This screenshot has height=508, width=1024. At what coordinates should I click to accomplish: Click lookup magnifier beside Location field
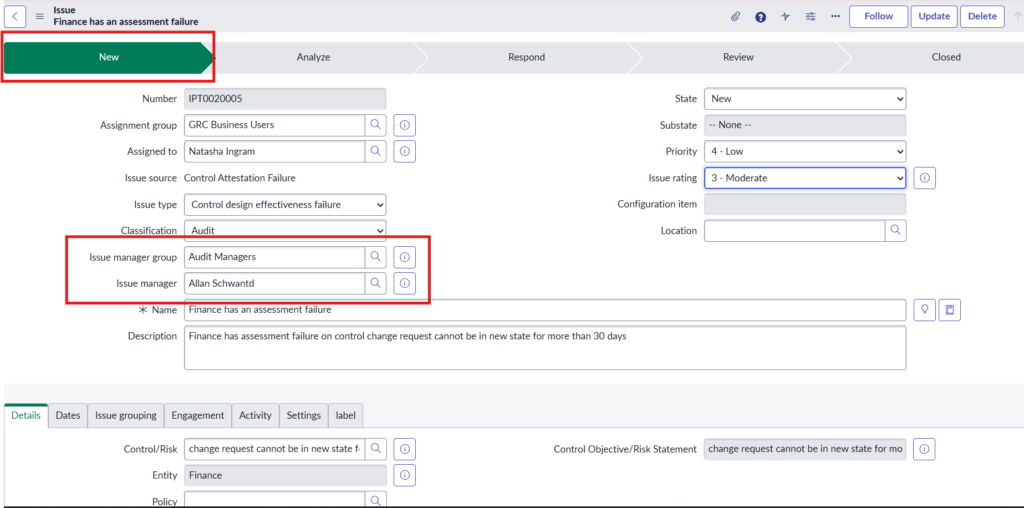click(x=895, y=231)
